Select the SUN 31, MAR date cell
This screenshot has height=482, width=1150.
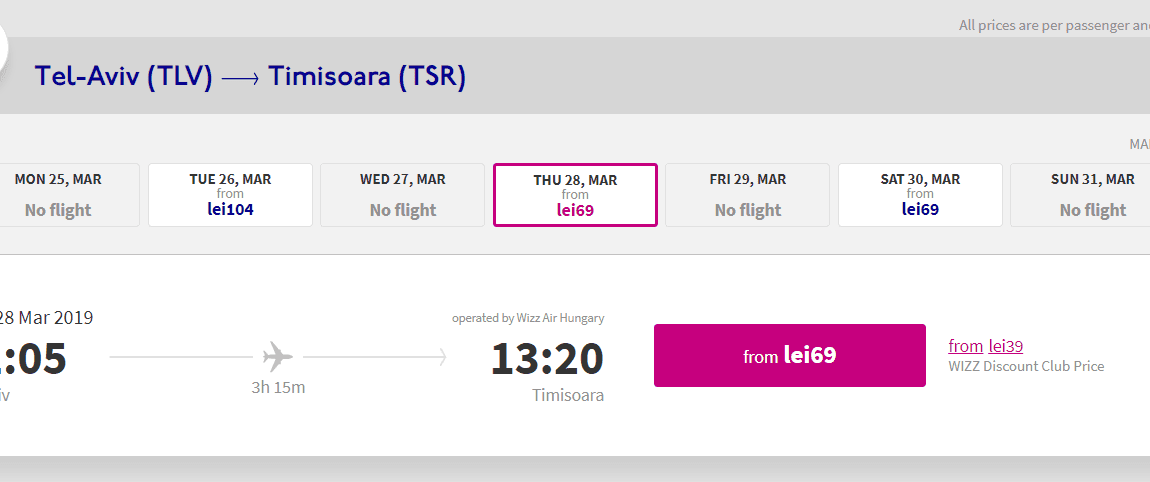pyautogui.click(x=1080, y=195)
